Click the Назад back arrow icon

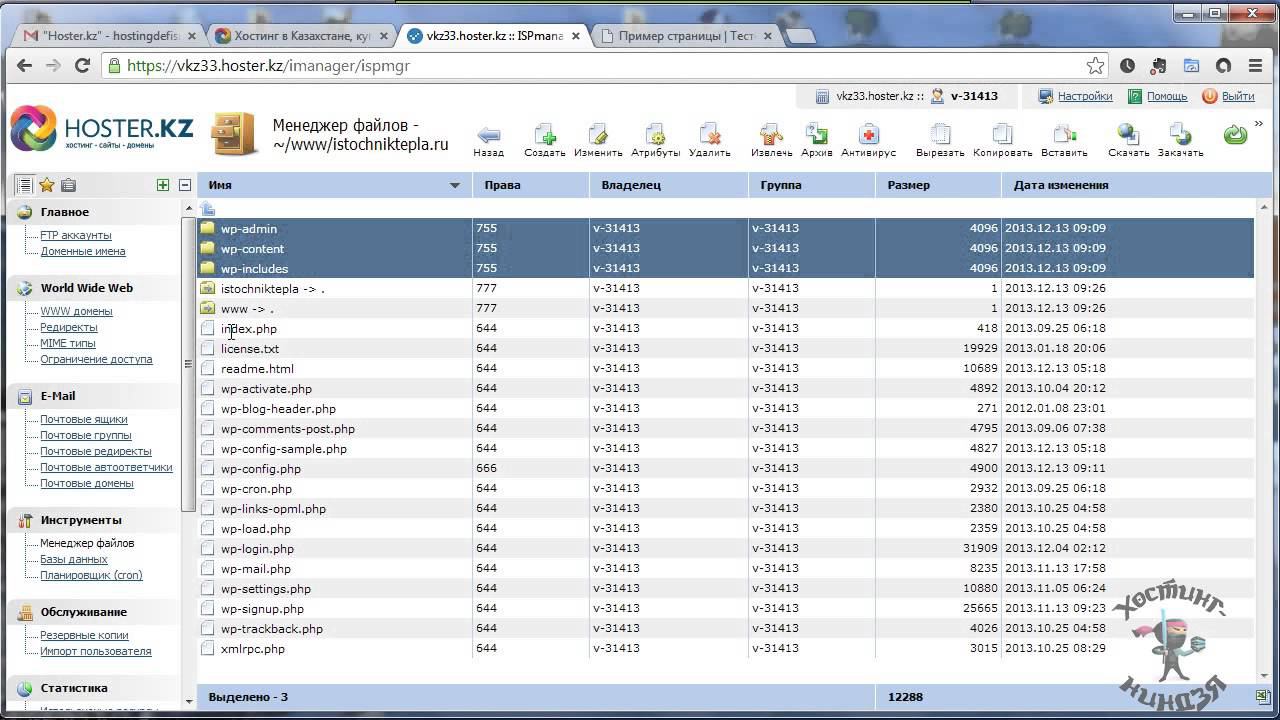[x=488, y=136]
